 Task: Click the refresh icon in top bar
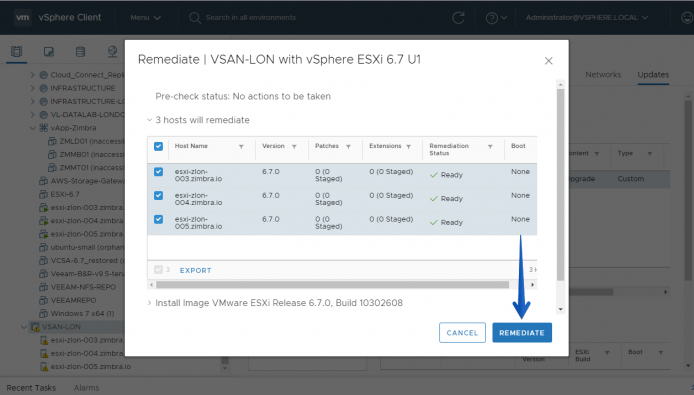pyautogui.click(x=458, y=18)
